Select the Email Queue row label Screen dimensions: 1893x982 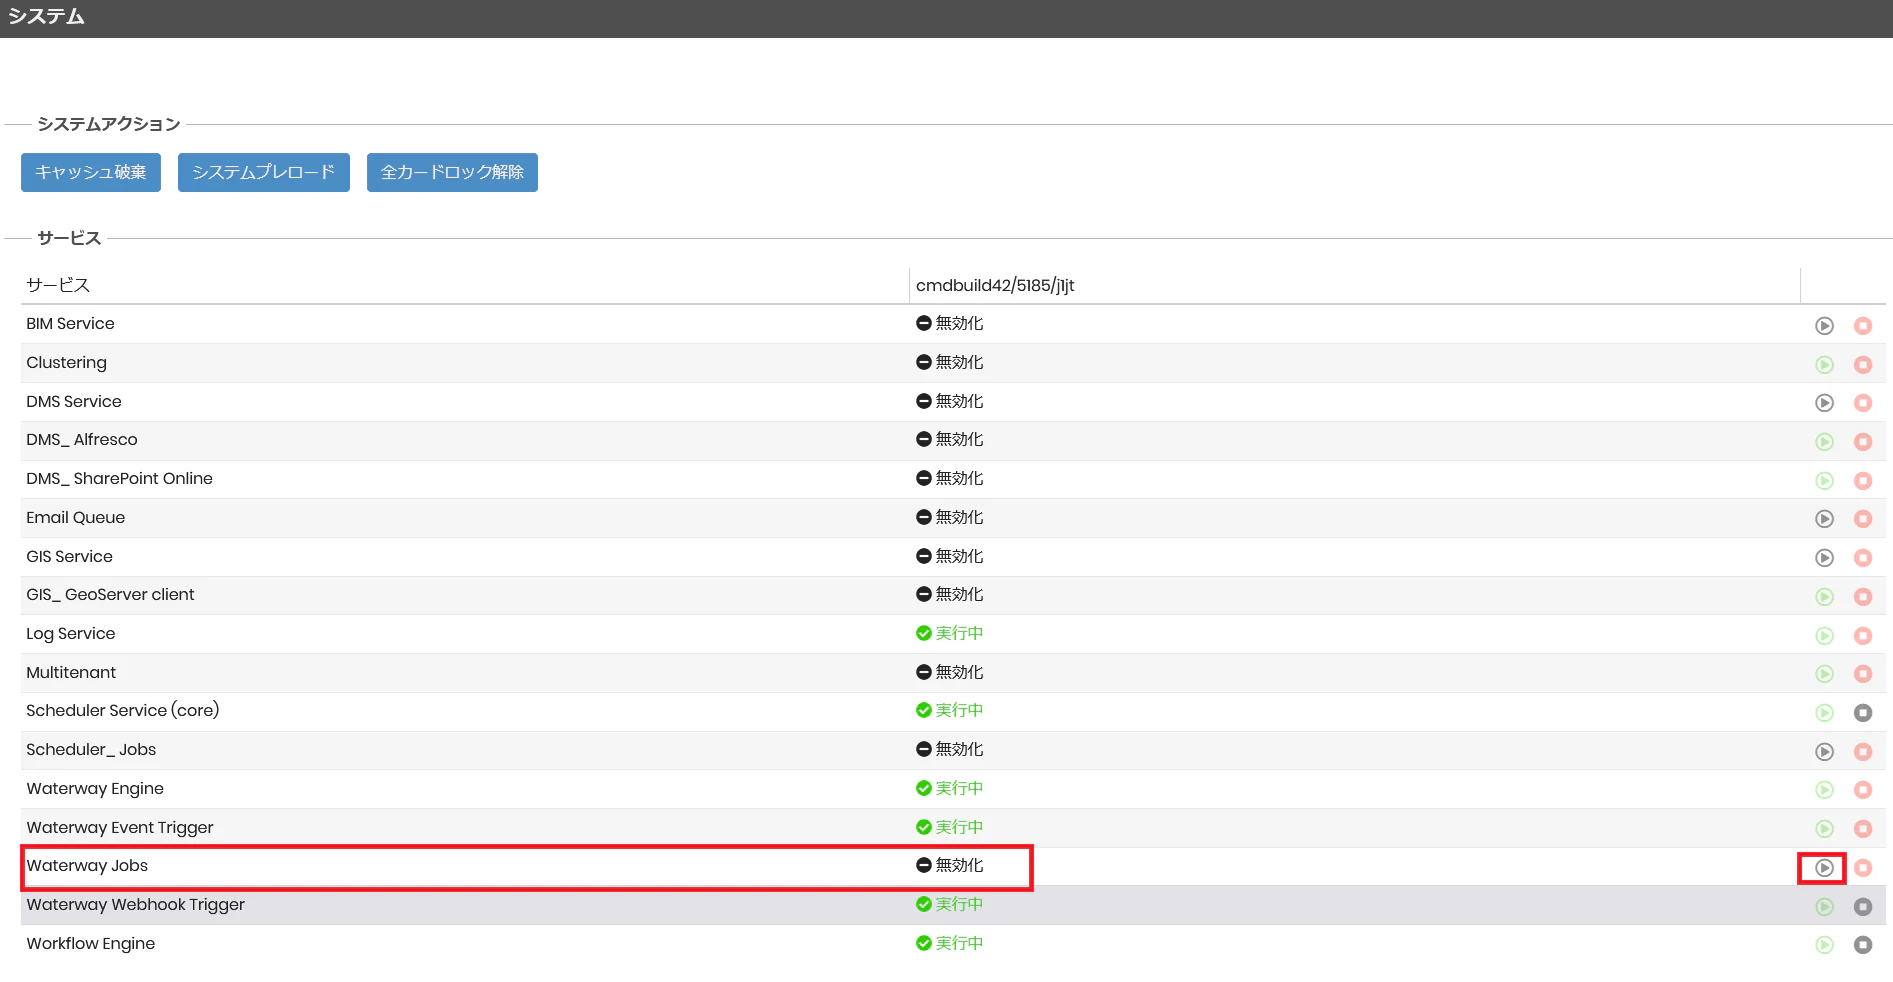(76, 517)
